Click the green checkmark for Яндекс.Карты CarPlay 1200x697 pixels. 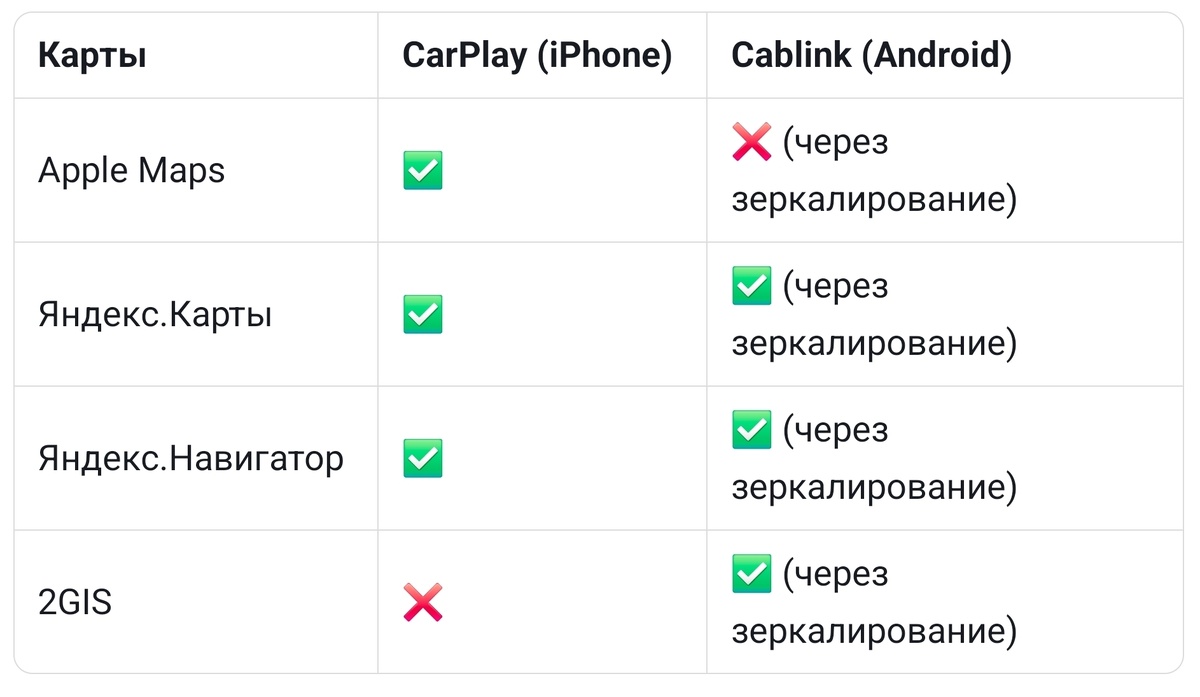(x=422, y=315)
